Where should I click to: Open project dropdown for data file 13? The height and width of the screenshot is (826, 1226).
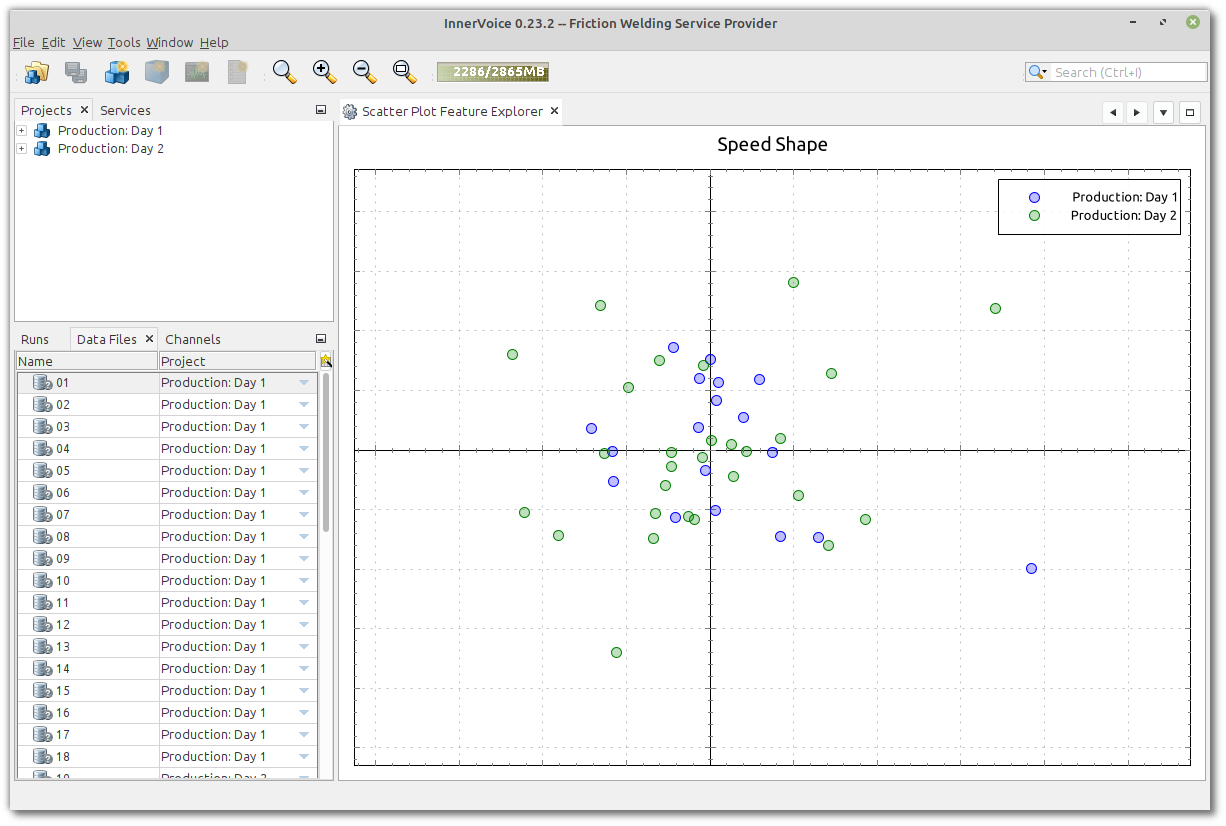pyautogui.click(x=304, y=647)
